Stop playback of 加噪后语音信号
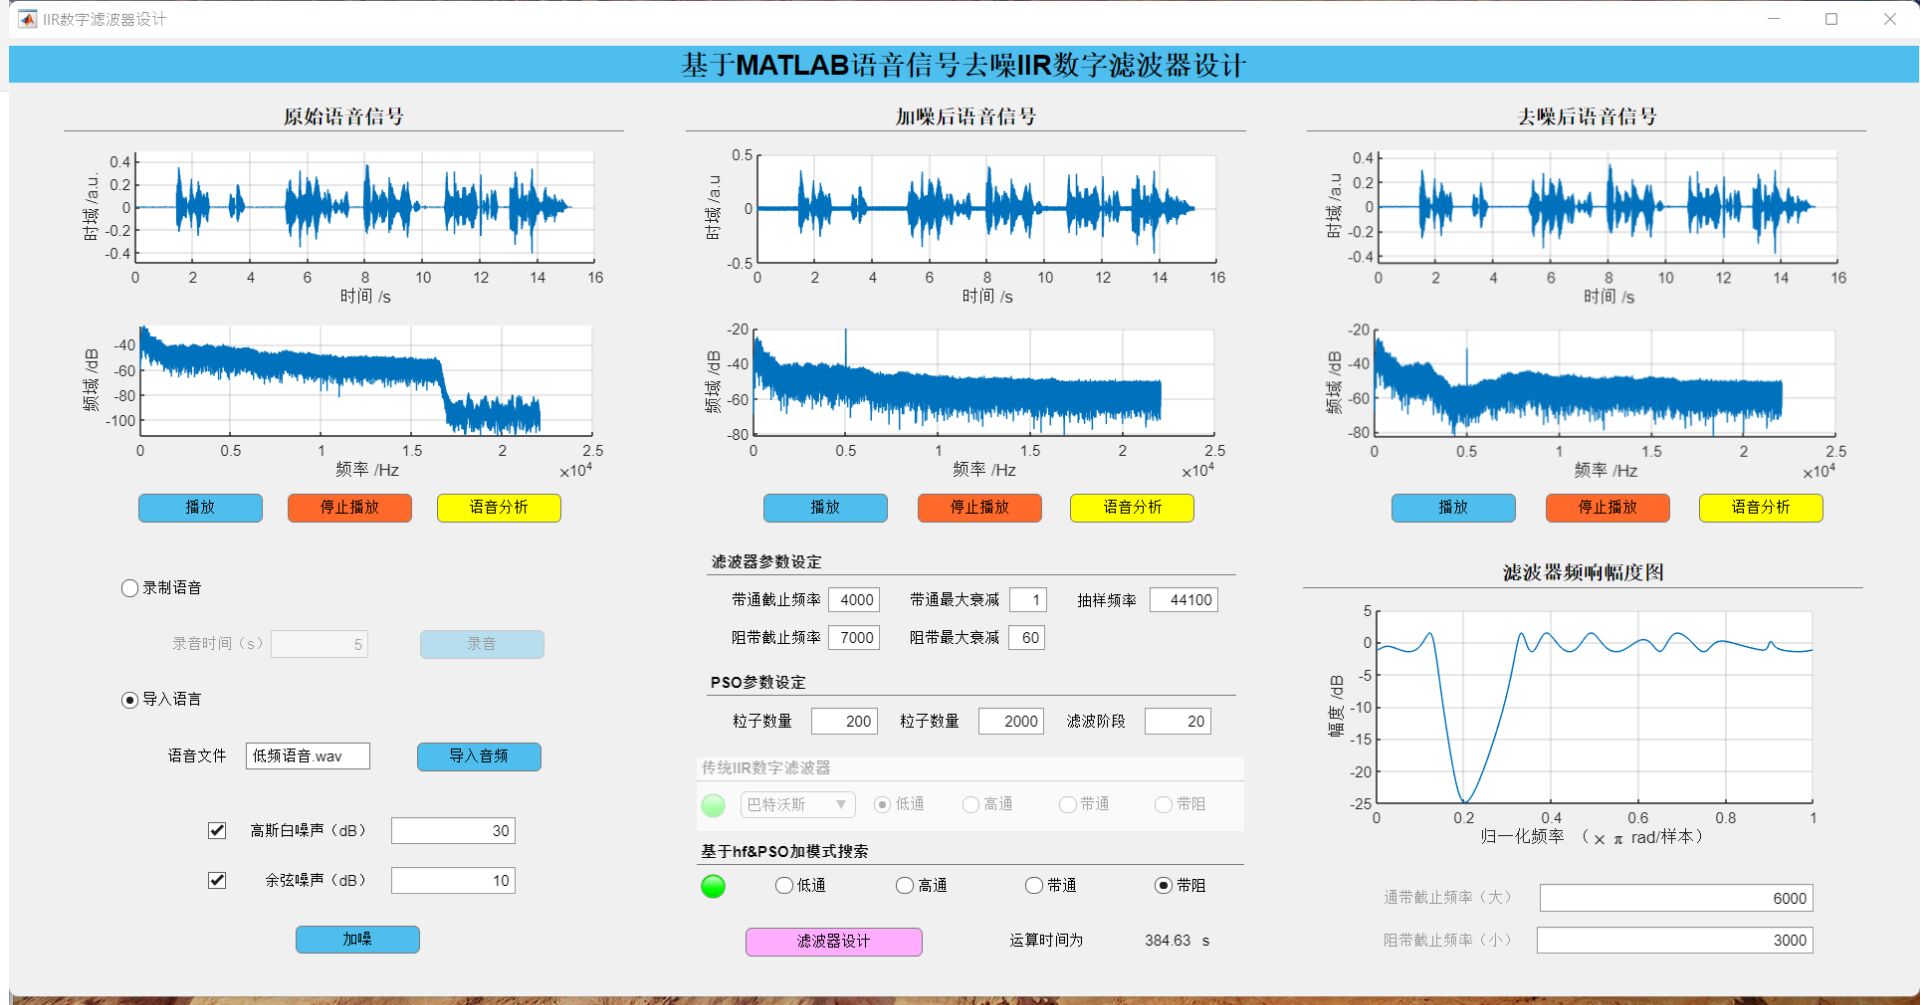 coord(980,508)
